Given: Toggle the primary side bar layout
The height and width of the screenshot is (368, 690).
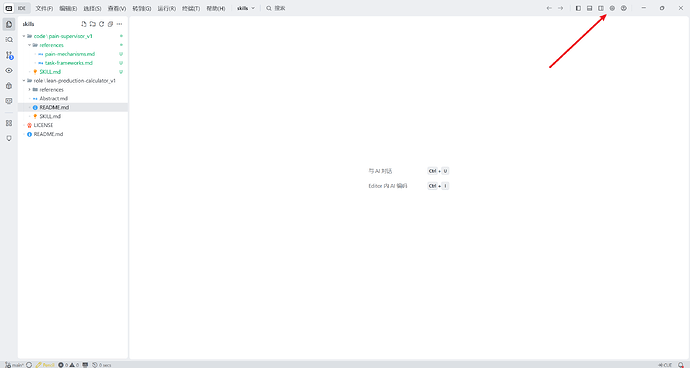Looking at the screenshot, I should pos(578,8).
